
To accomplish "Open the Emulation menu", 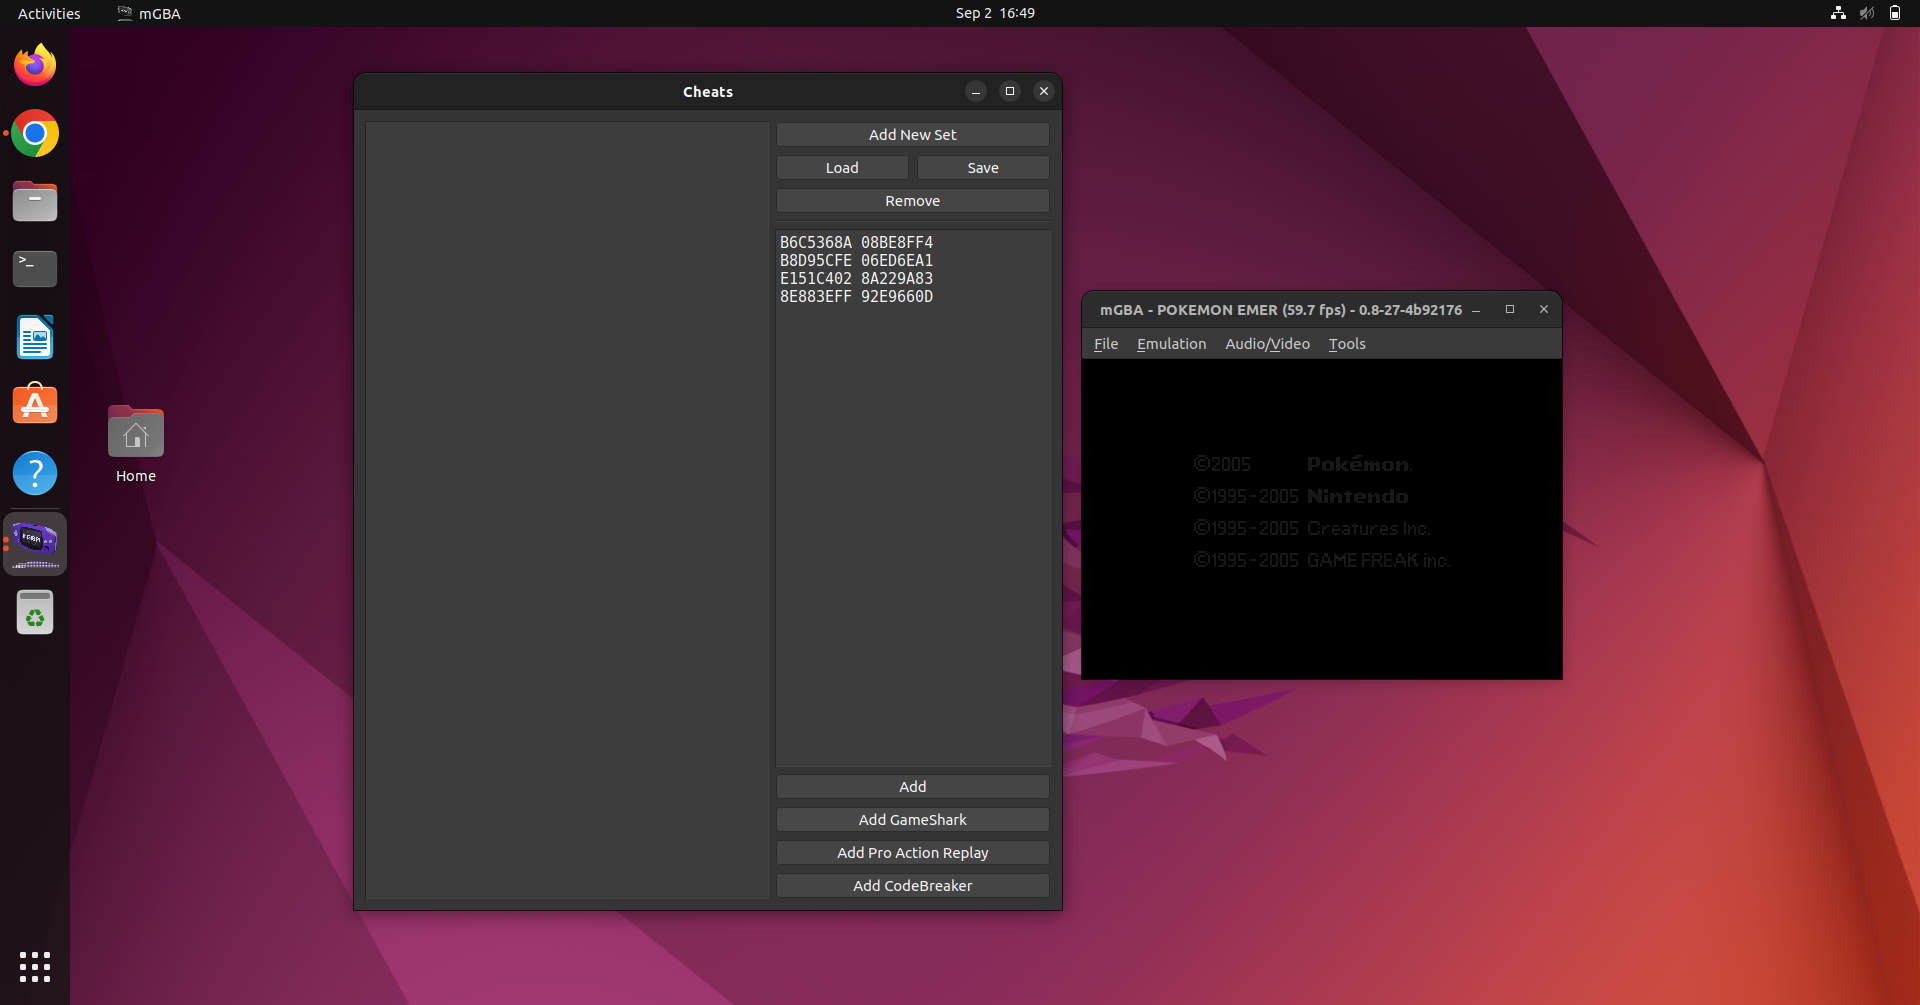I will (1170, 343).
